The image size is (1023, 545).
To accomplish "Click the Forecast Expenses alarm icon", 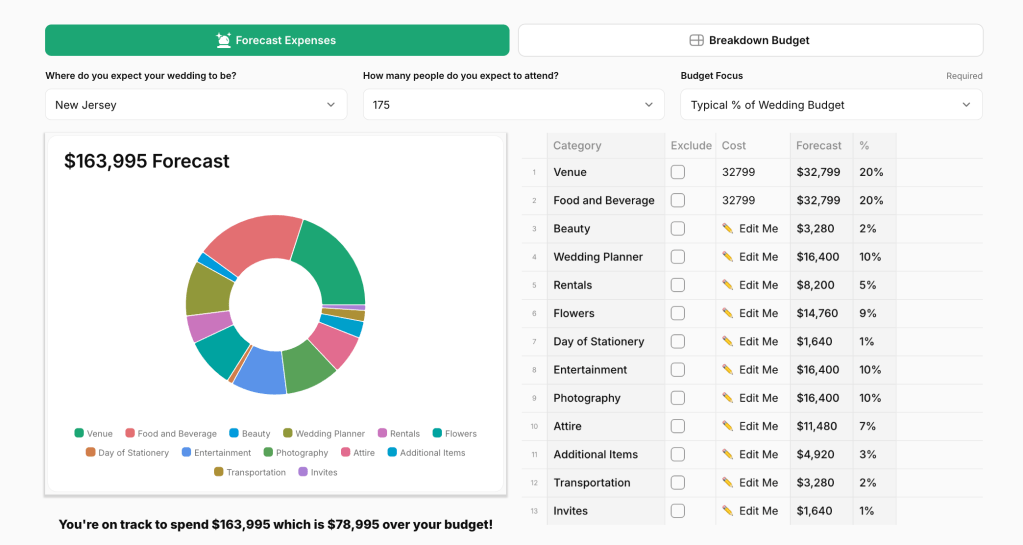I will pos(224,40).
